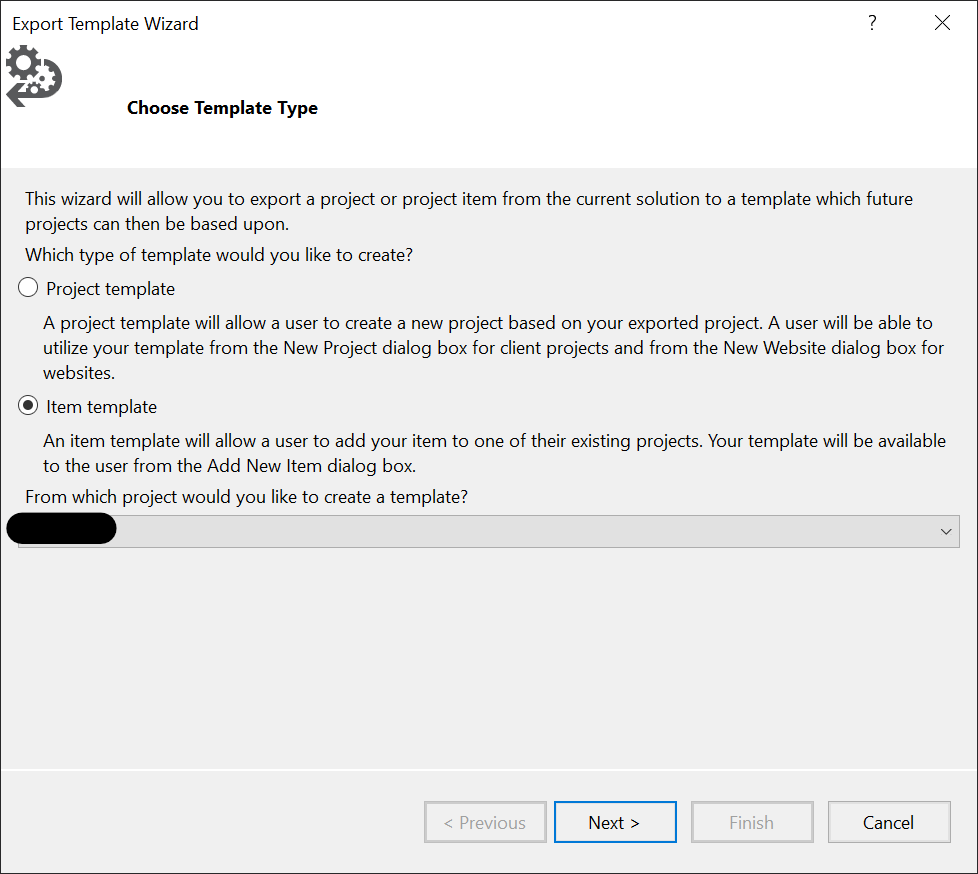
Task: Select the Project template radio button
Action: coord(28,289)
